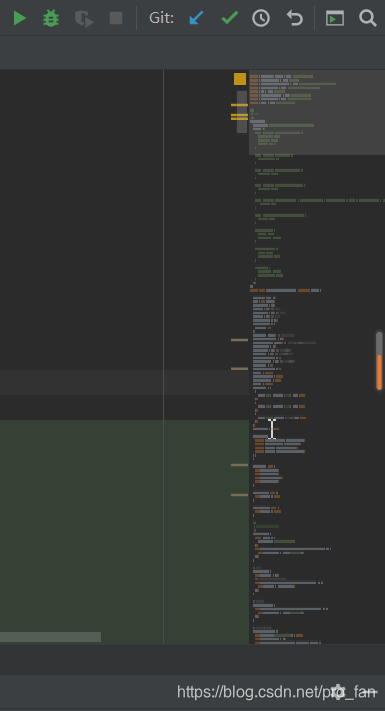Run the project with the green play button
385x711 pixels.
point(19,19)
